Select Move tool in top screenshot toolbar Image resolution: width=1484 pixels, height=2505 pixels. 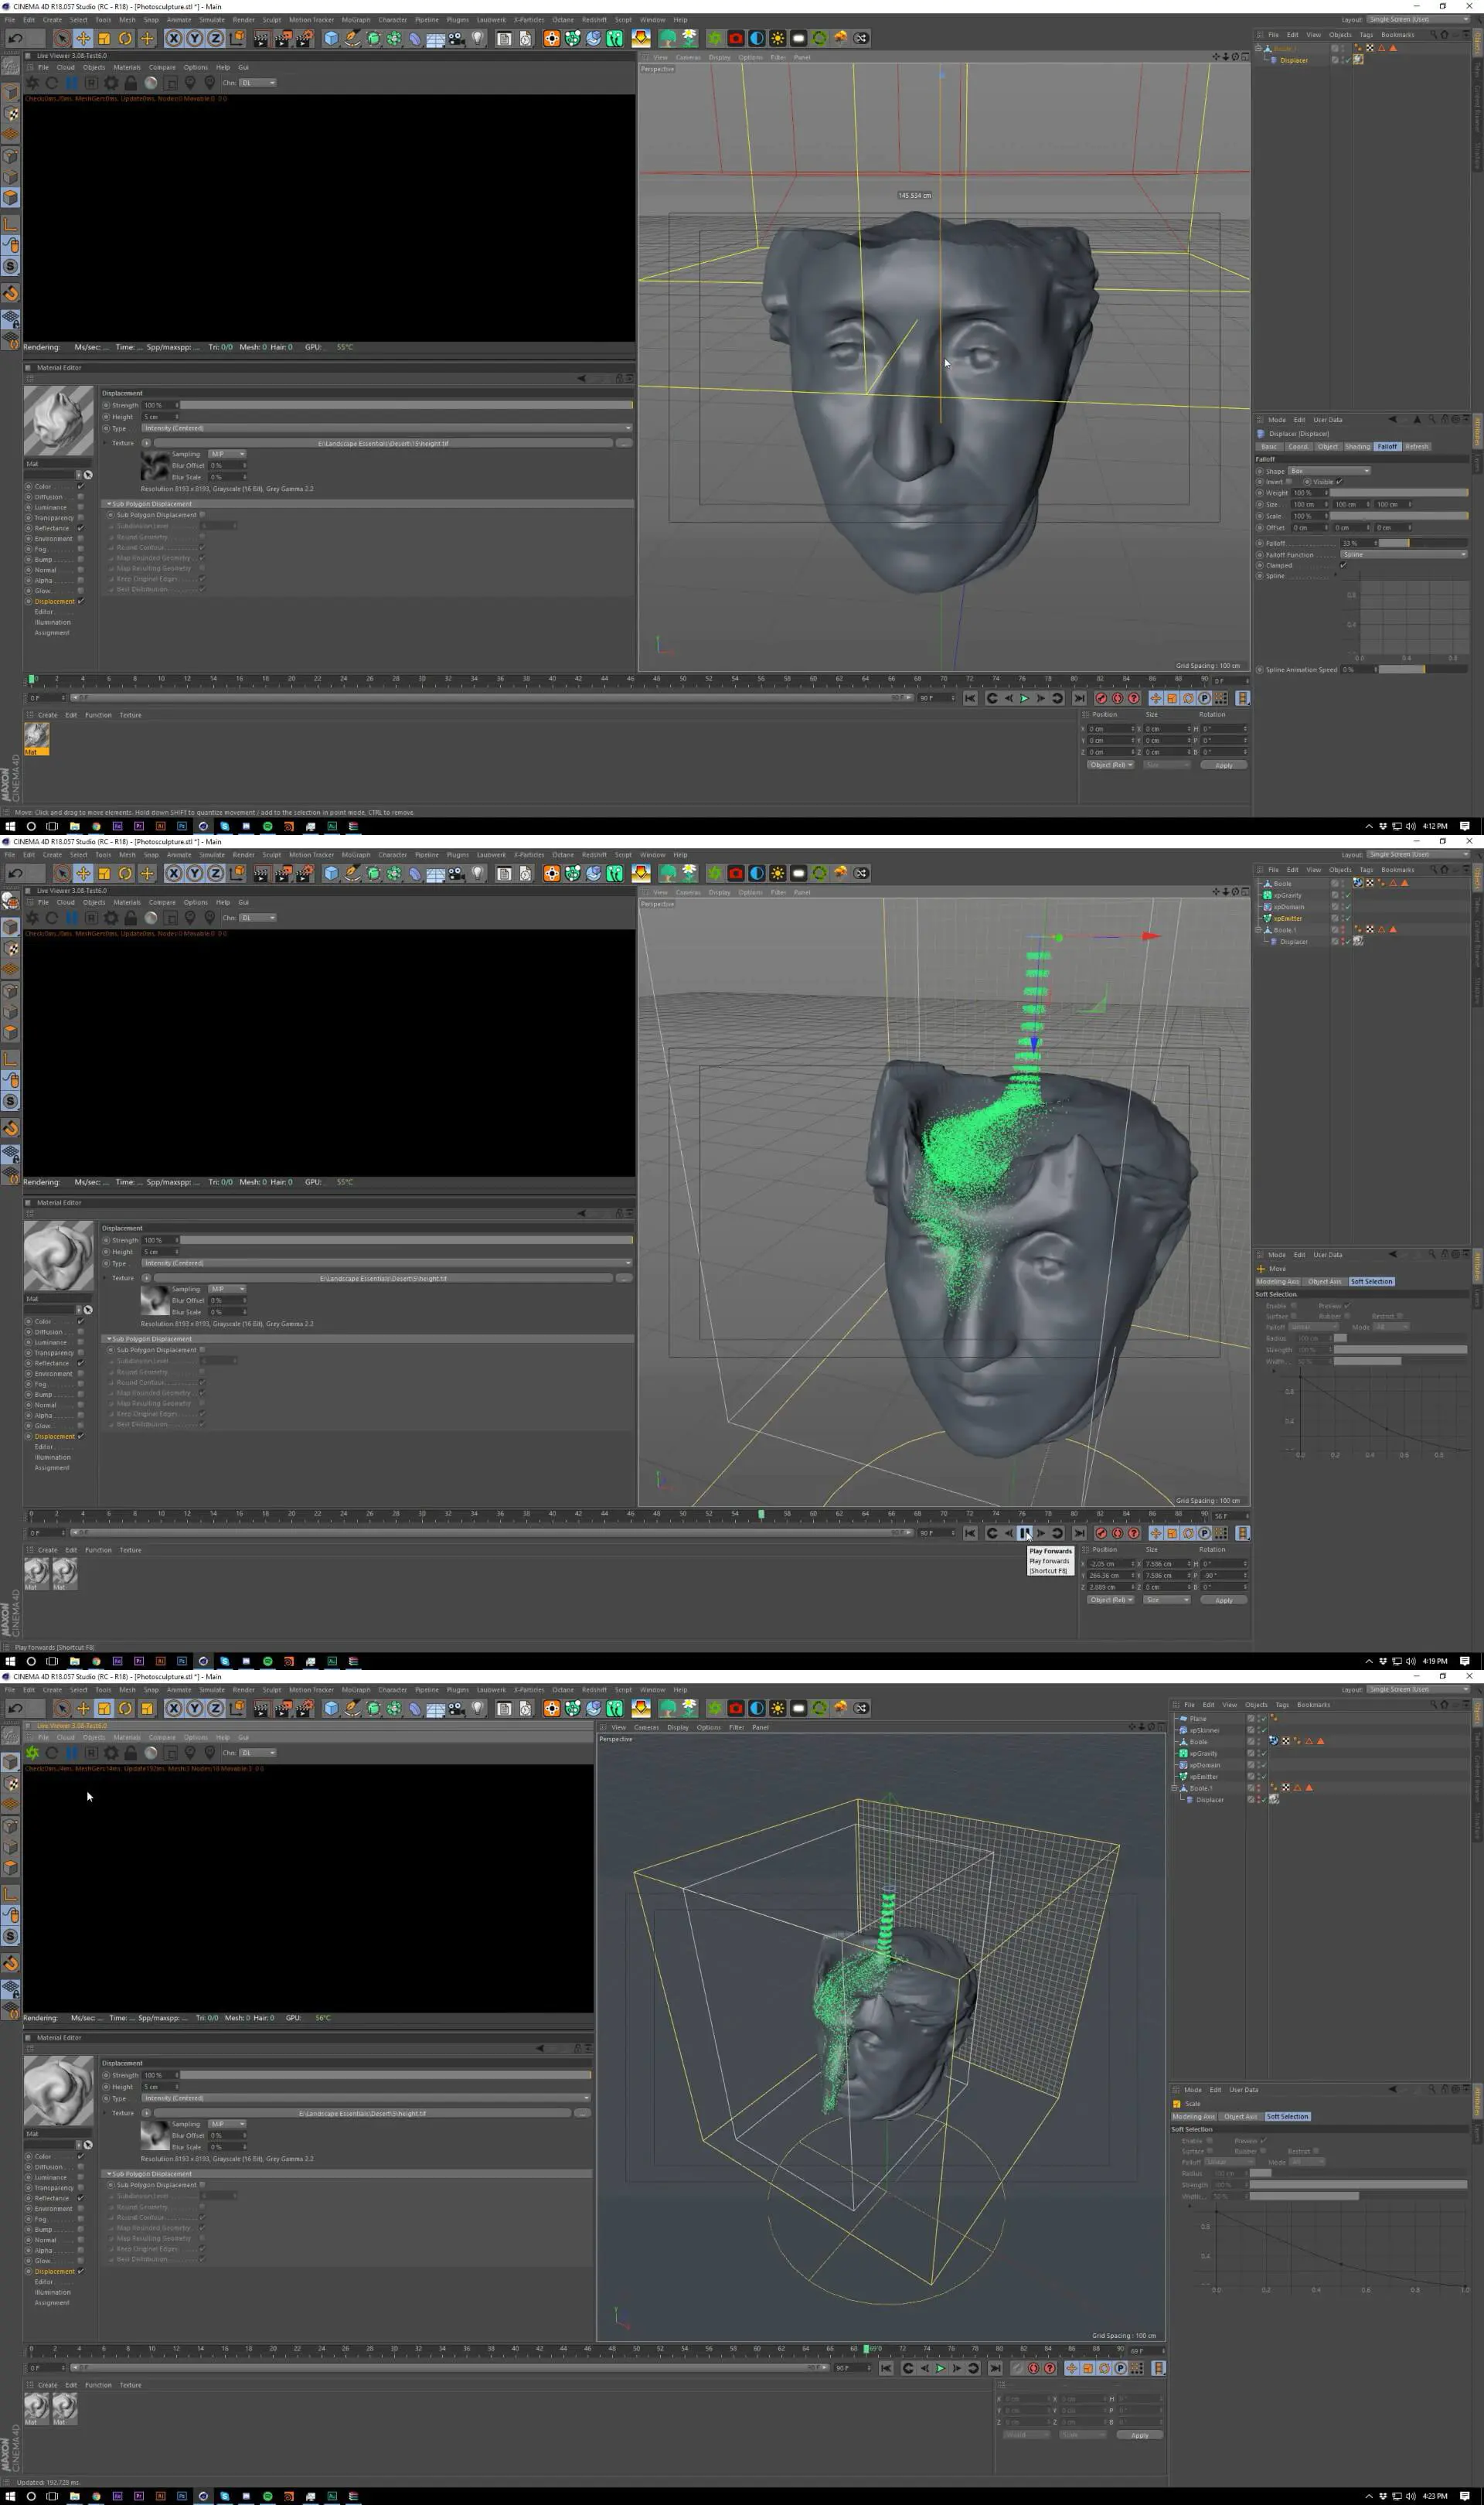83,38
